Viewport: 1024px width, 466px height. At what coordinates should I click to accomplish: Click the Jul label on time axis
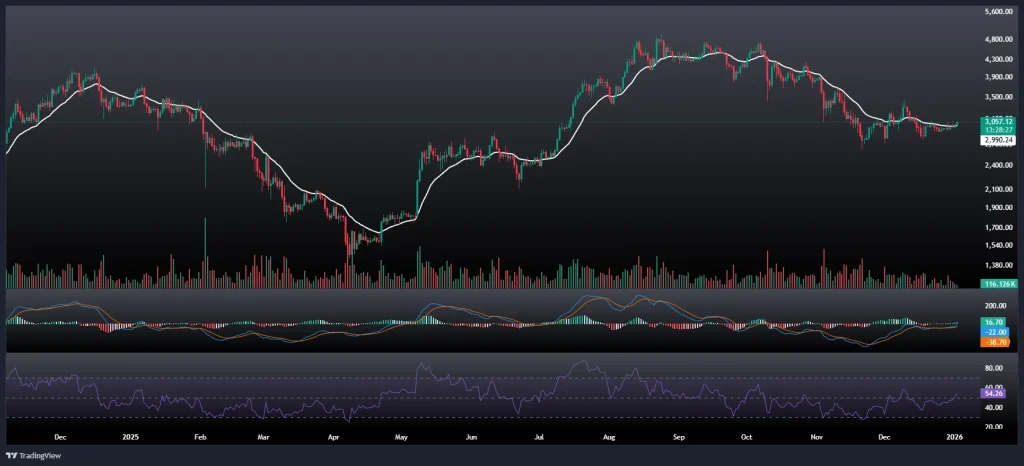tap(539, 437)
